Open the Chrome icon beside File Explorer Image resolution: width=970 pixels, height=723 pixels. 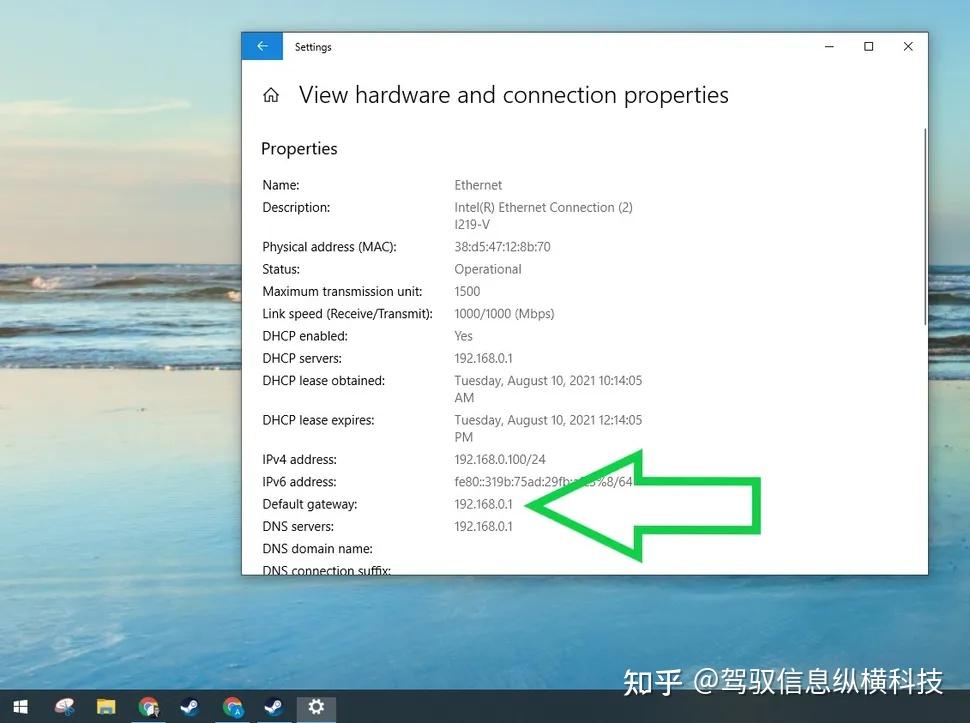click(x=148, y=706)
